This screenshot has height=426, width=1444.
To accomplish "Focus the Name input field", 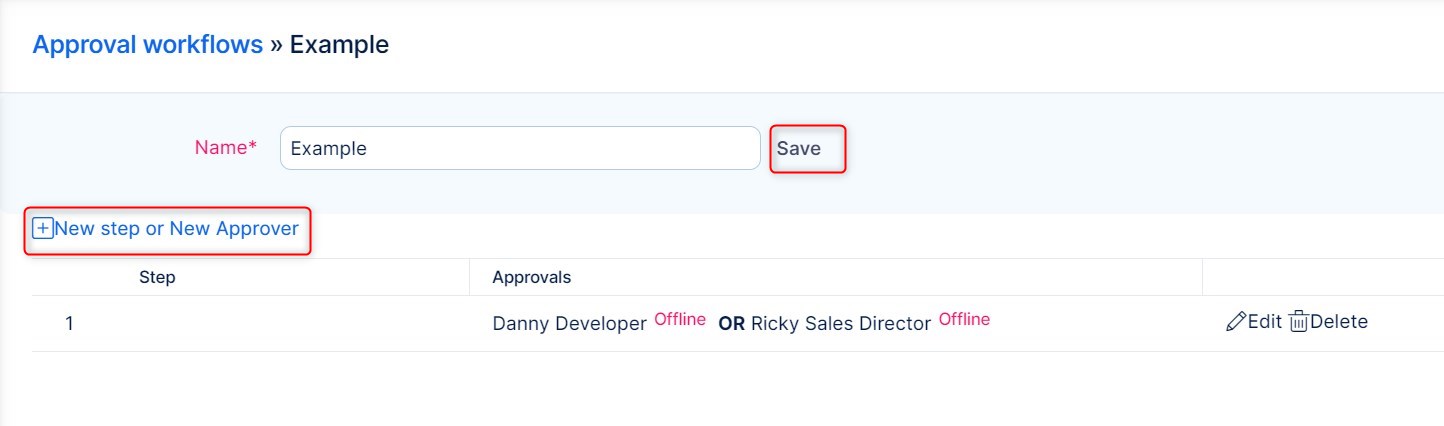I will [520, 149].
